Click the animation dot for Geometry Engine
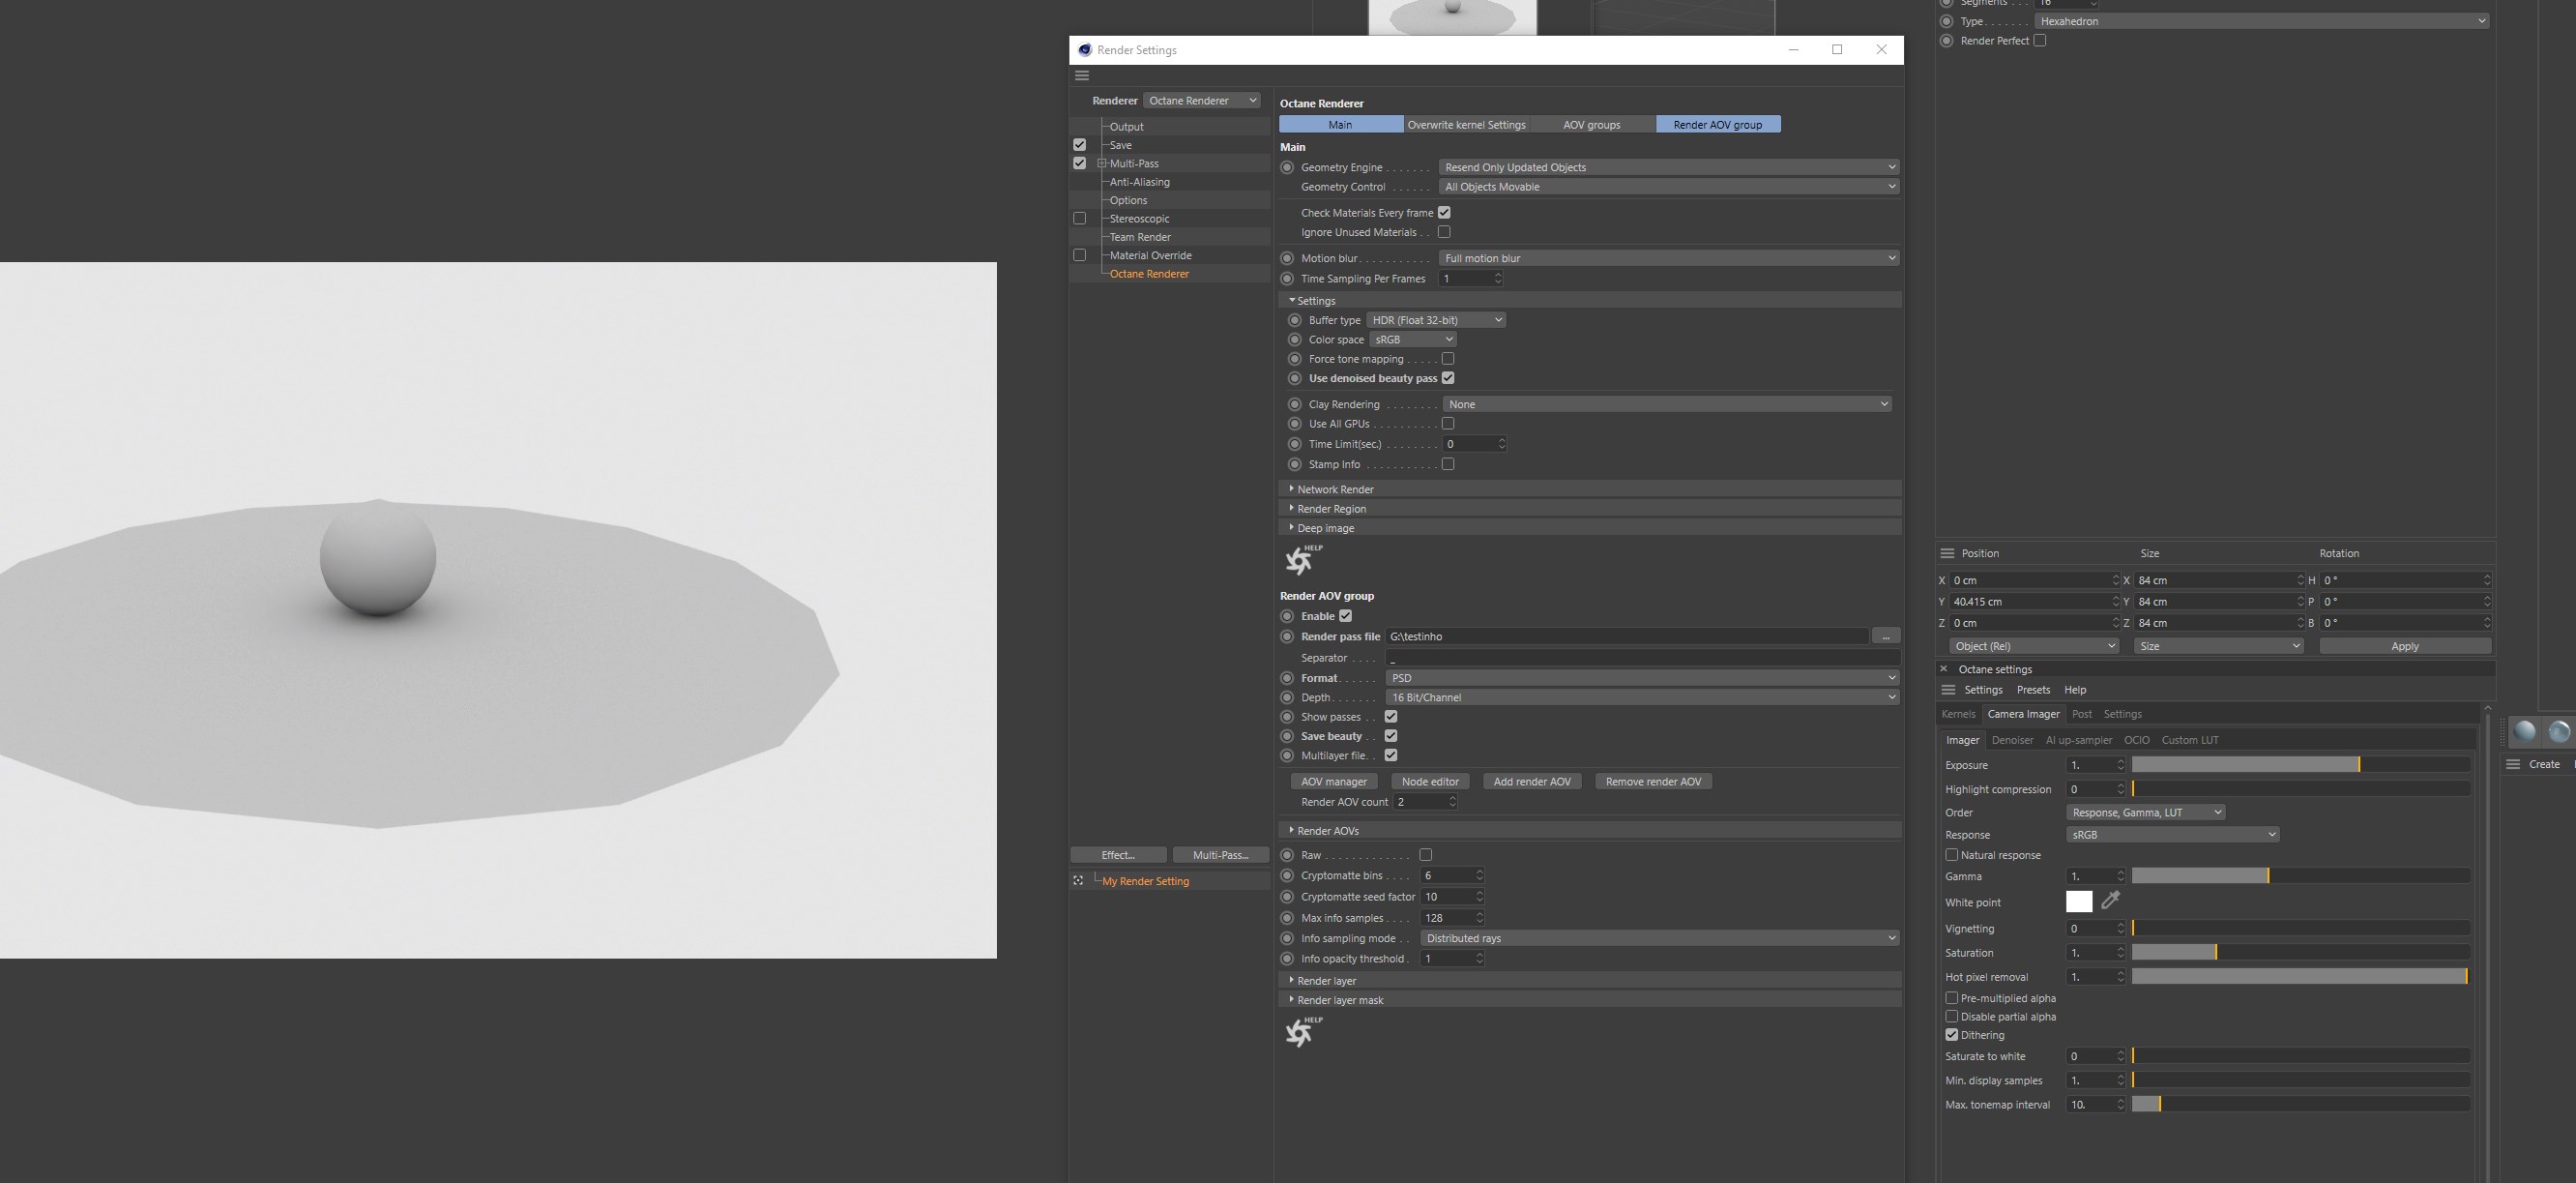 tap(1287, 167)
